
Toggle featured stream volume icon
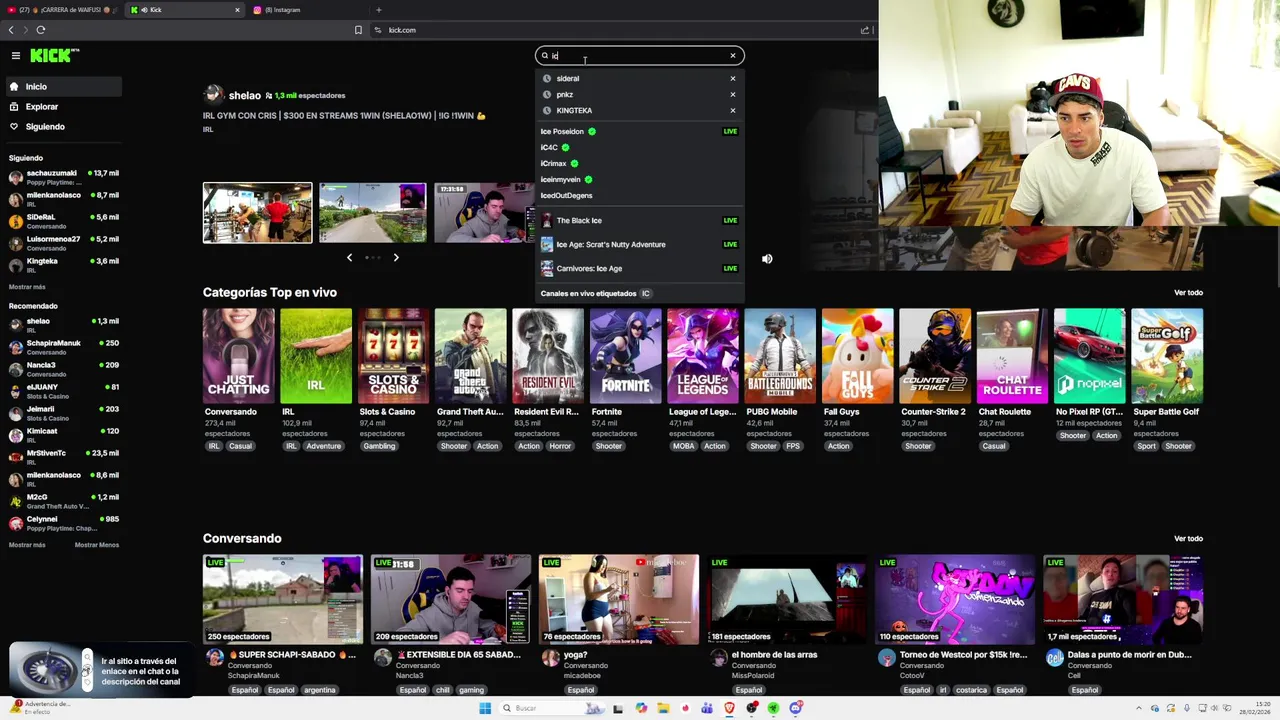(767, 259)
